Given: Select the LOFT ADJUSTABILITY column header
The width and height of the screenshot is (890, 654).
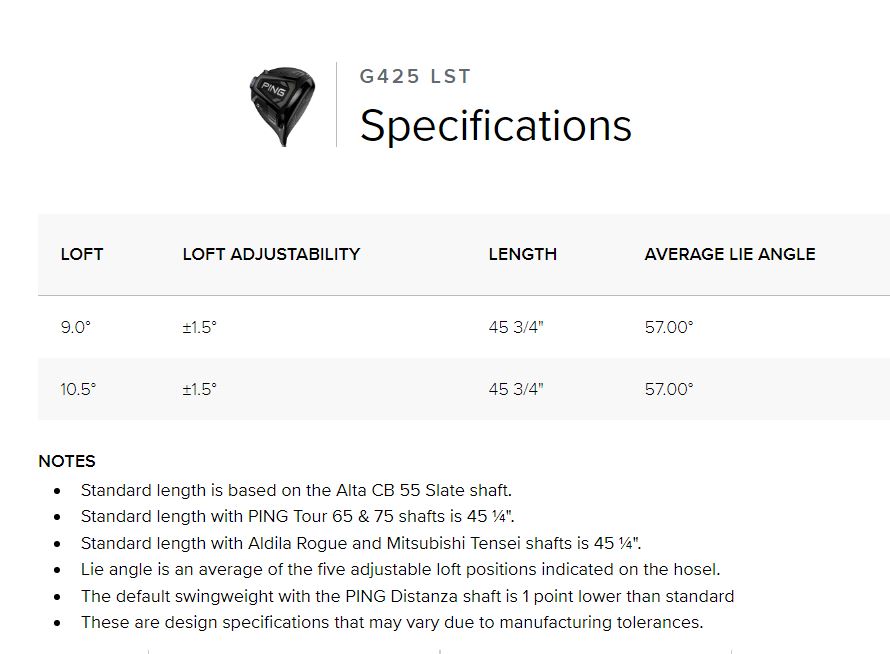Looking at the screenshot, I should (271, 254).
